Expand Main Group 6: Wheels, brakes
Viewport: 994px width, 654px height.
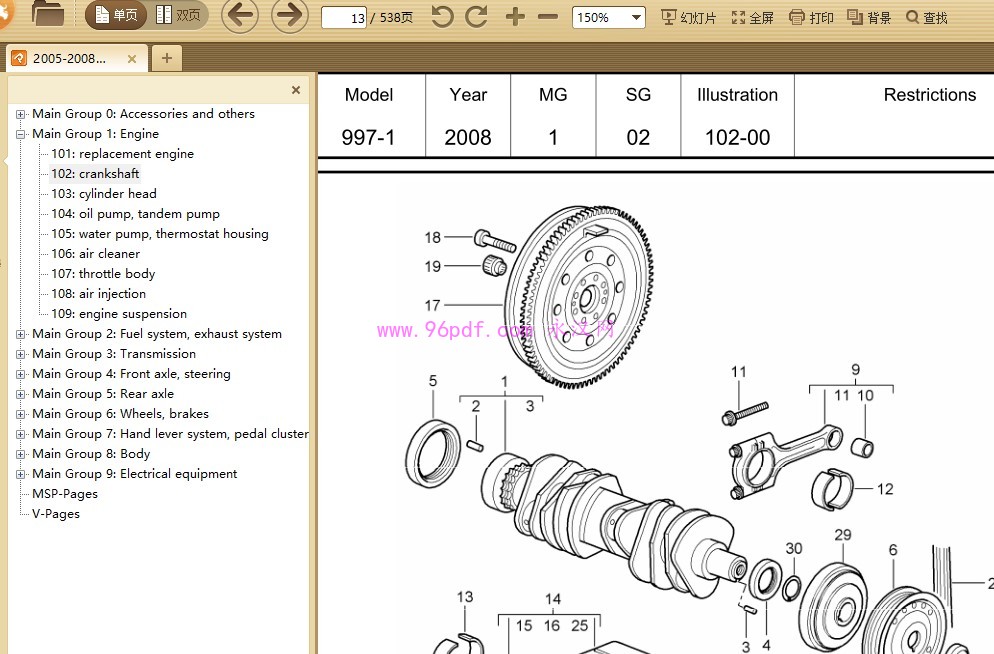tap(20, 414)
